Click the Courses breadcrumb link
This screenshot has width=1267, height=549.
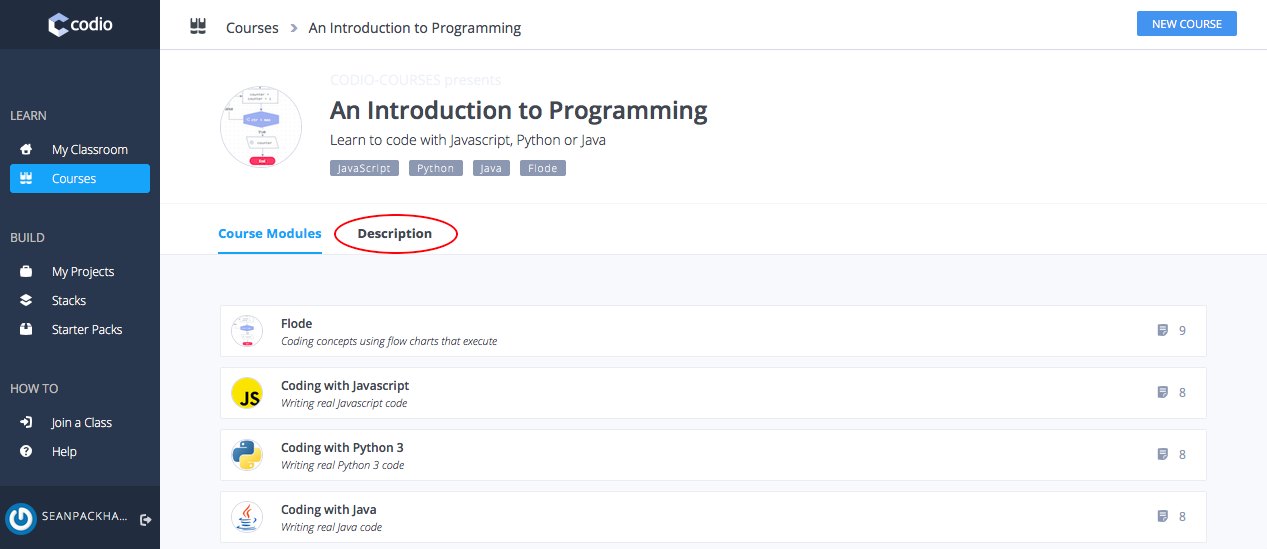(x=252, y=28)
